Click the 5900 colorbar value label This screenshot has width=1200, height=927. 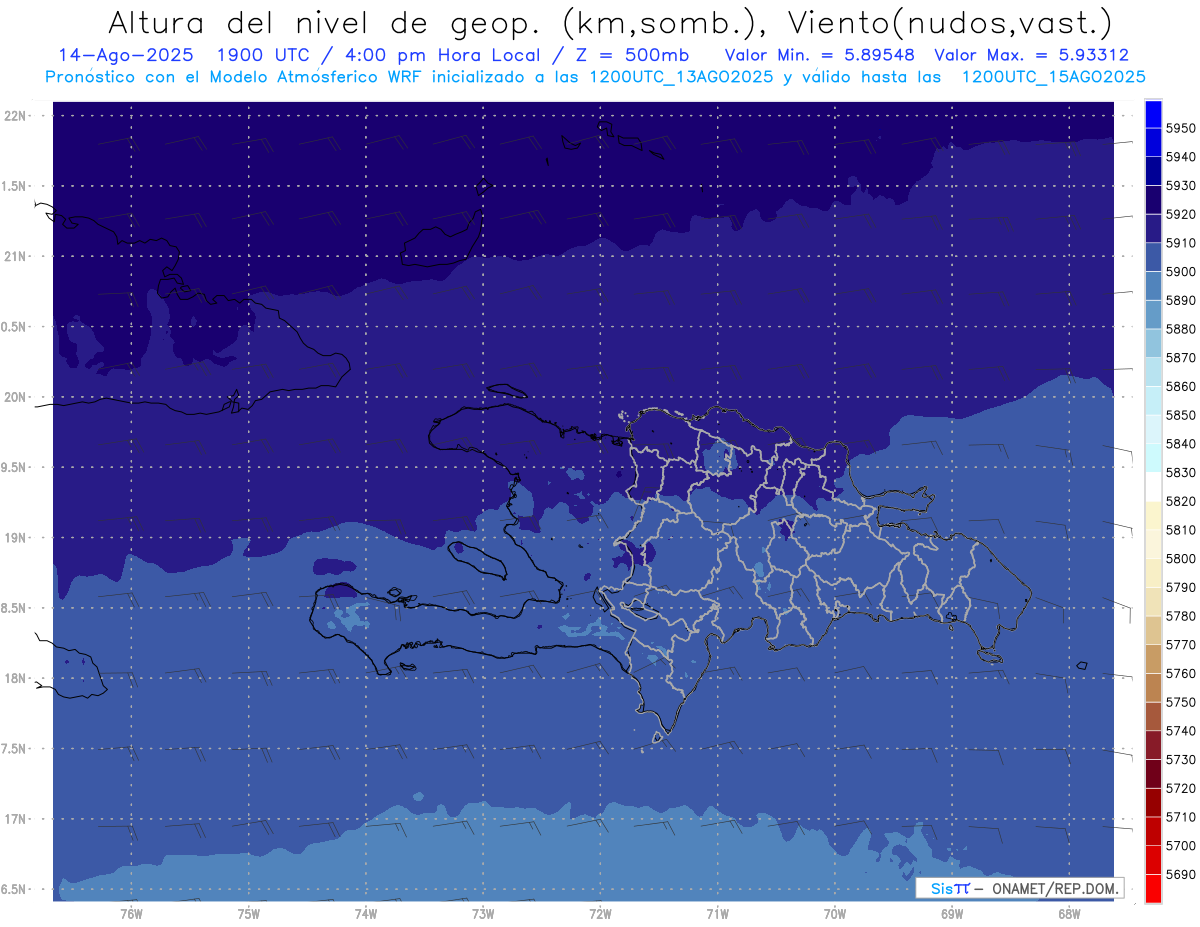(x=1180, y=271)
